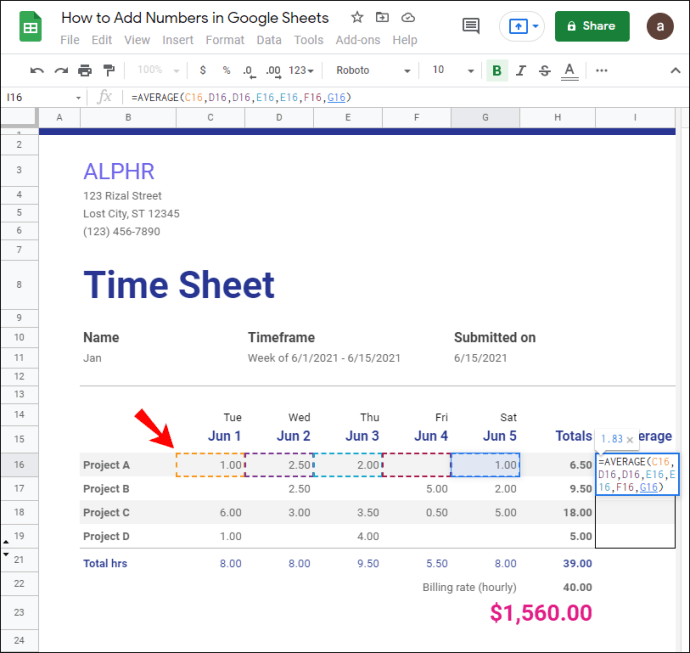Click the 'Time Sheet' title cell
Image resolution: width=690 pixels, height=653 pixels.
pos(179,285)
